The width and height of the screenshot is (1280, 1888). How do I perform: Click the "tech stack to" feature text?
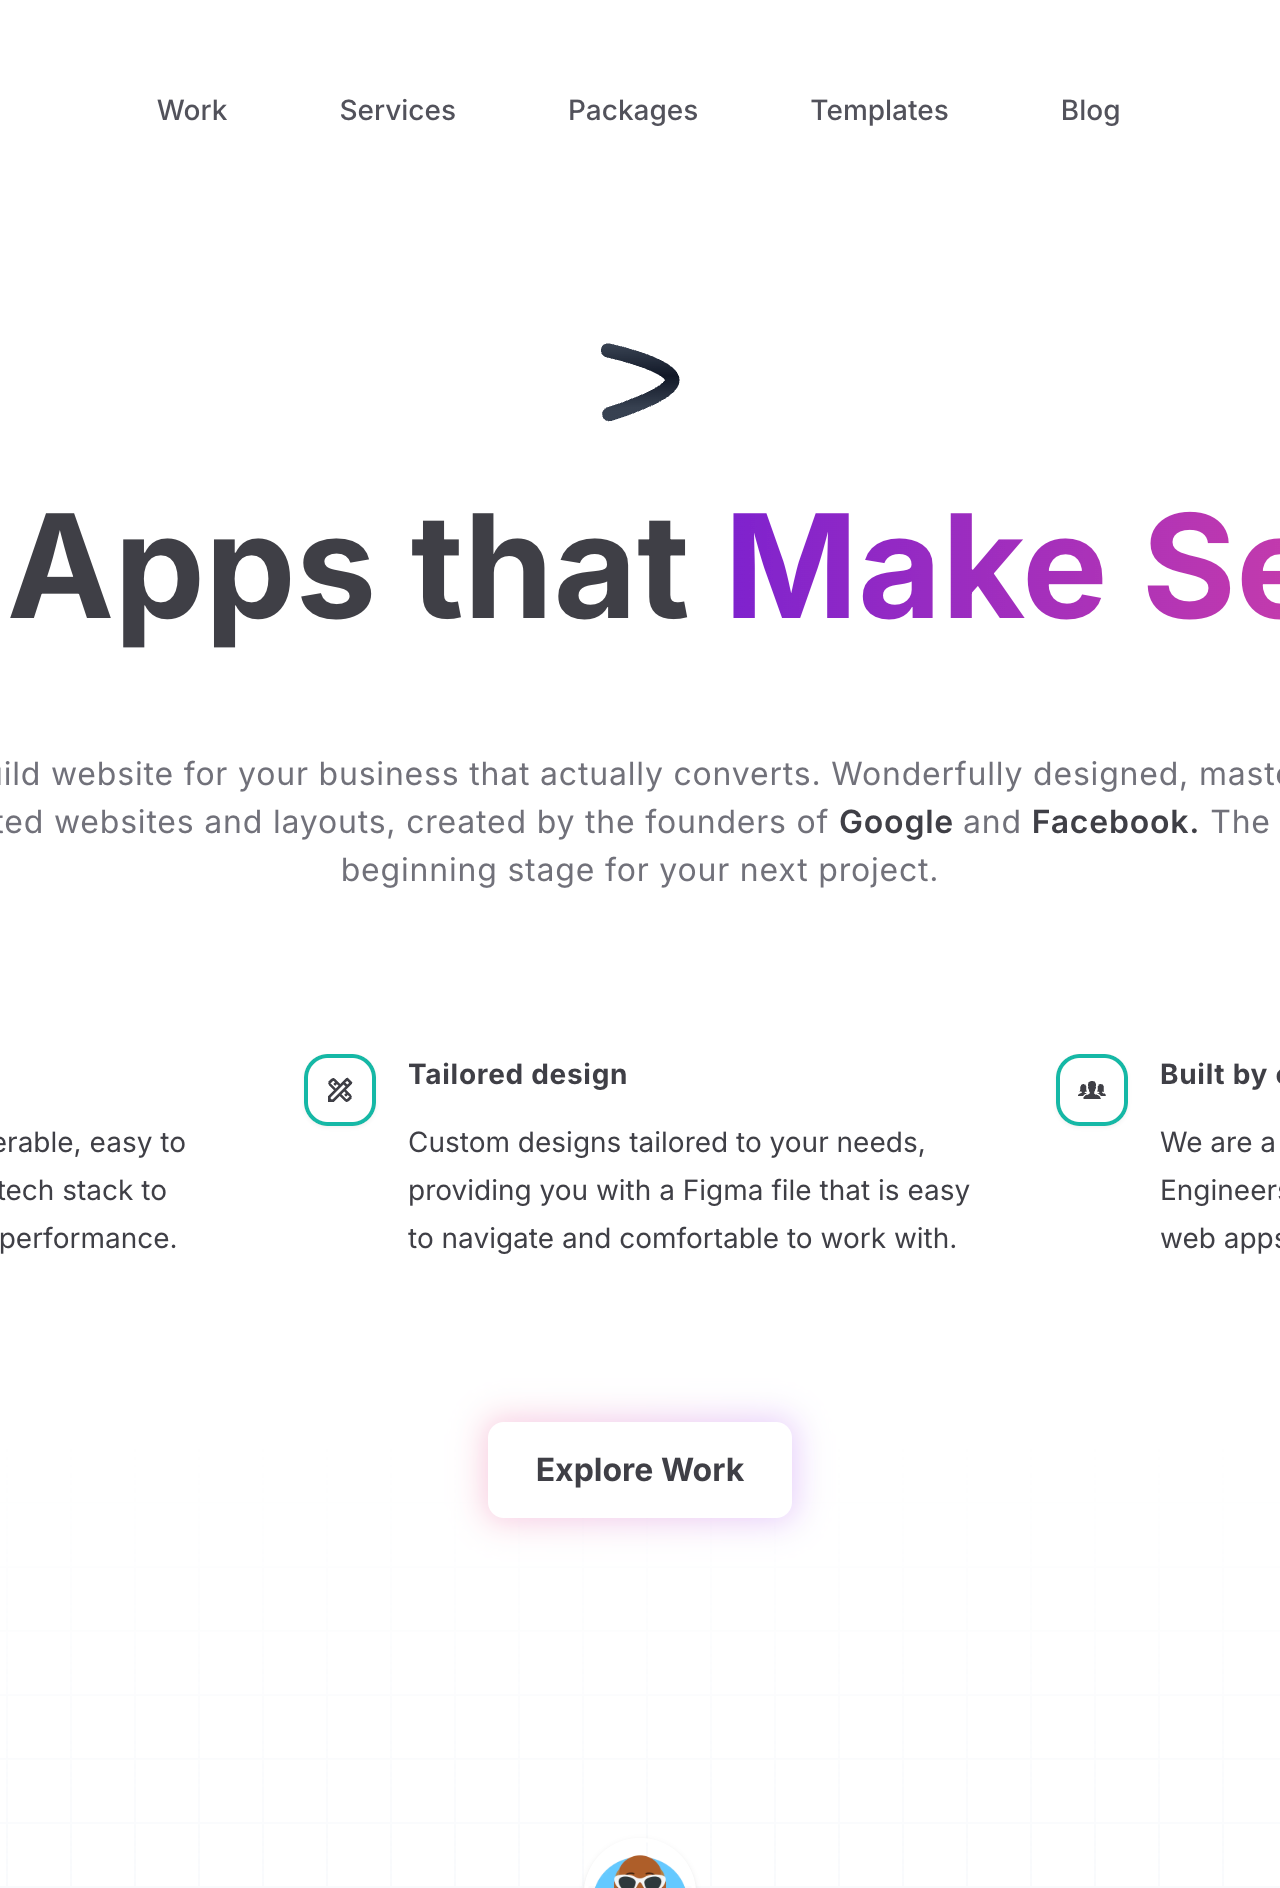point(83,1190)
